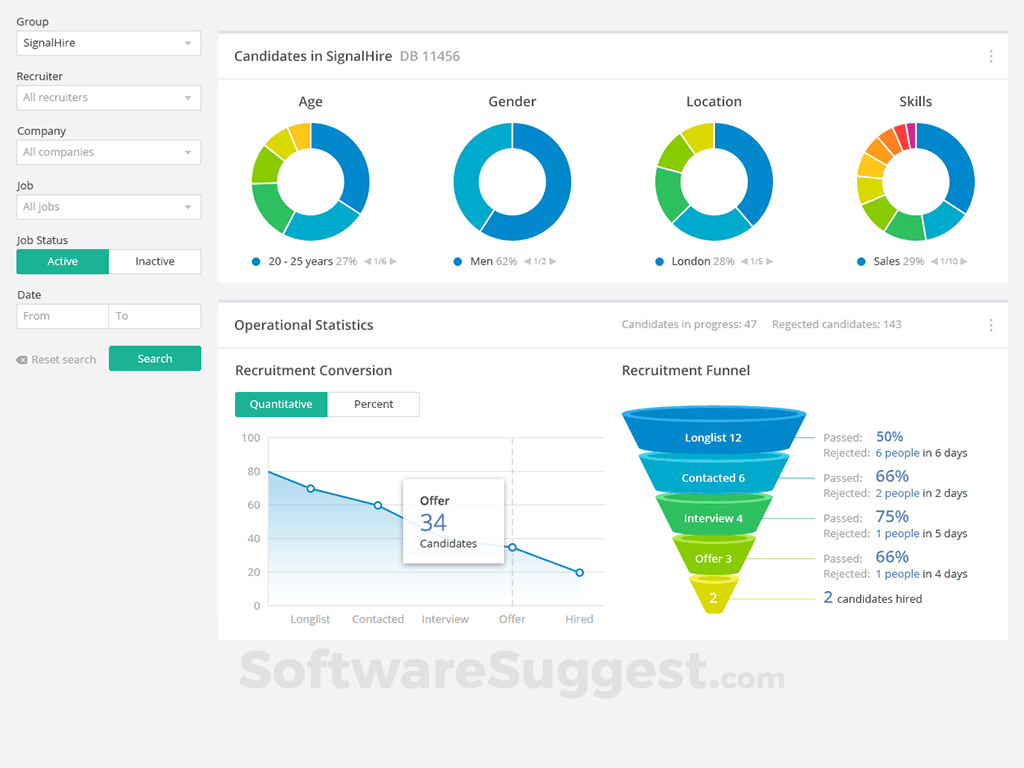The width and height of the screenshot is (1024, 768).
Task: Select the Active job status
Action: coord(62,261)
